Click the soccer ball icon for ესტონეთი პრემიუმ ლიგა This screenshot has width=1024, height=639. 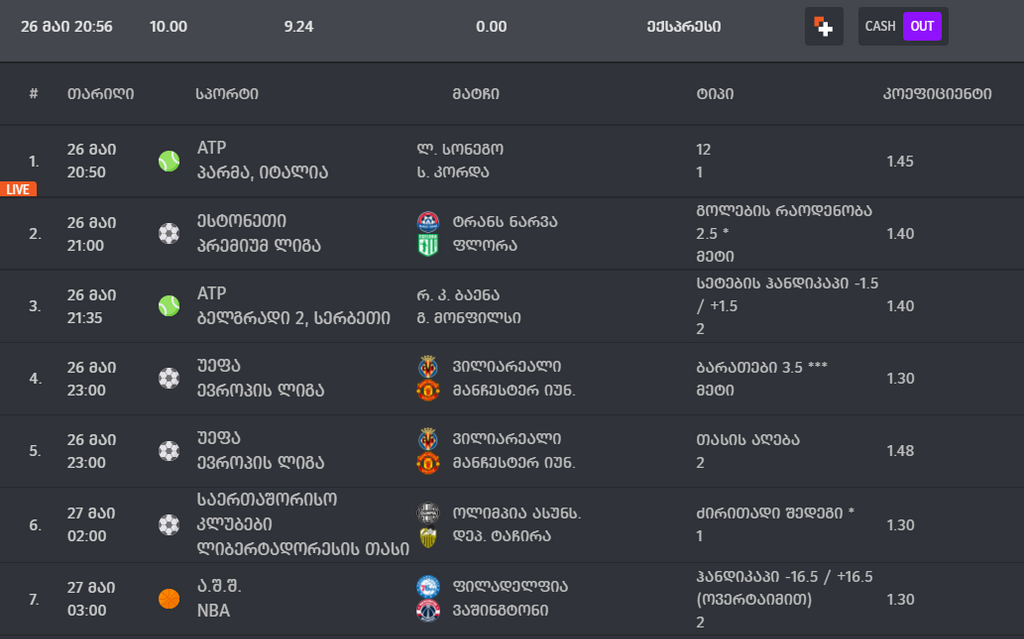[x=169, y=234]
